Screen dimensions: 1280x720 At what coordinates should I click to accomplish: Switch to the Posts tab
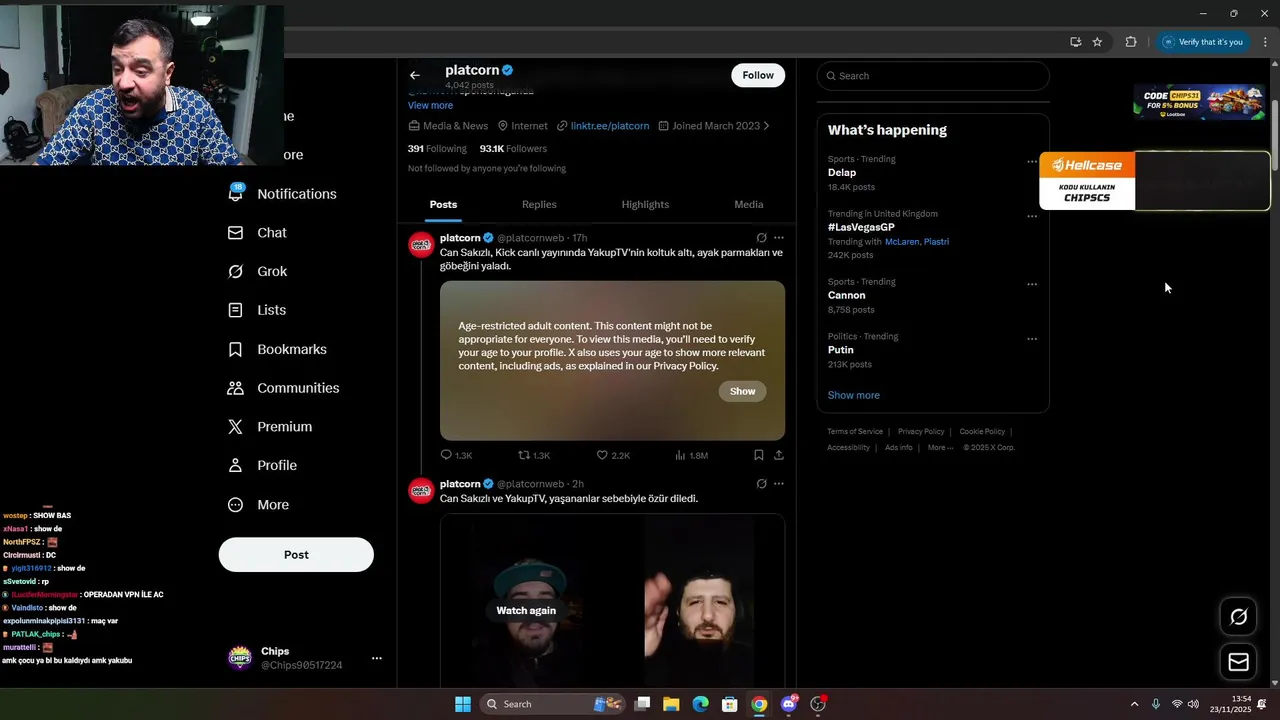click(444, 204)
